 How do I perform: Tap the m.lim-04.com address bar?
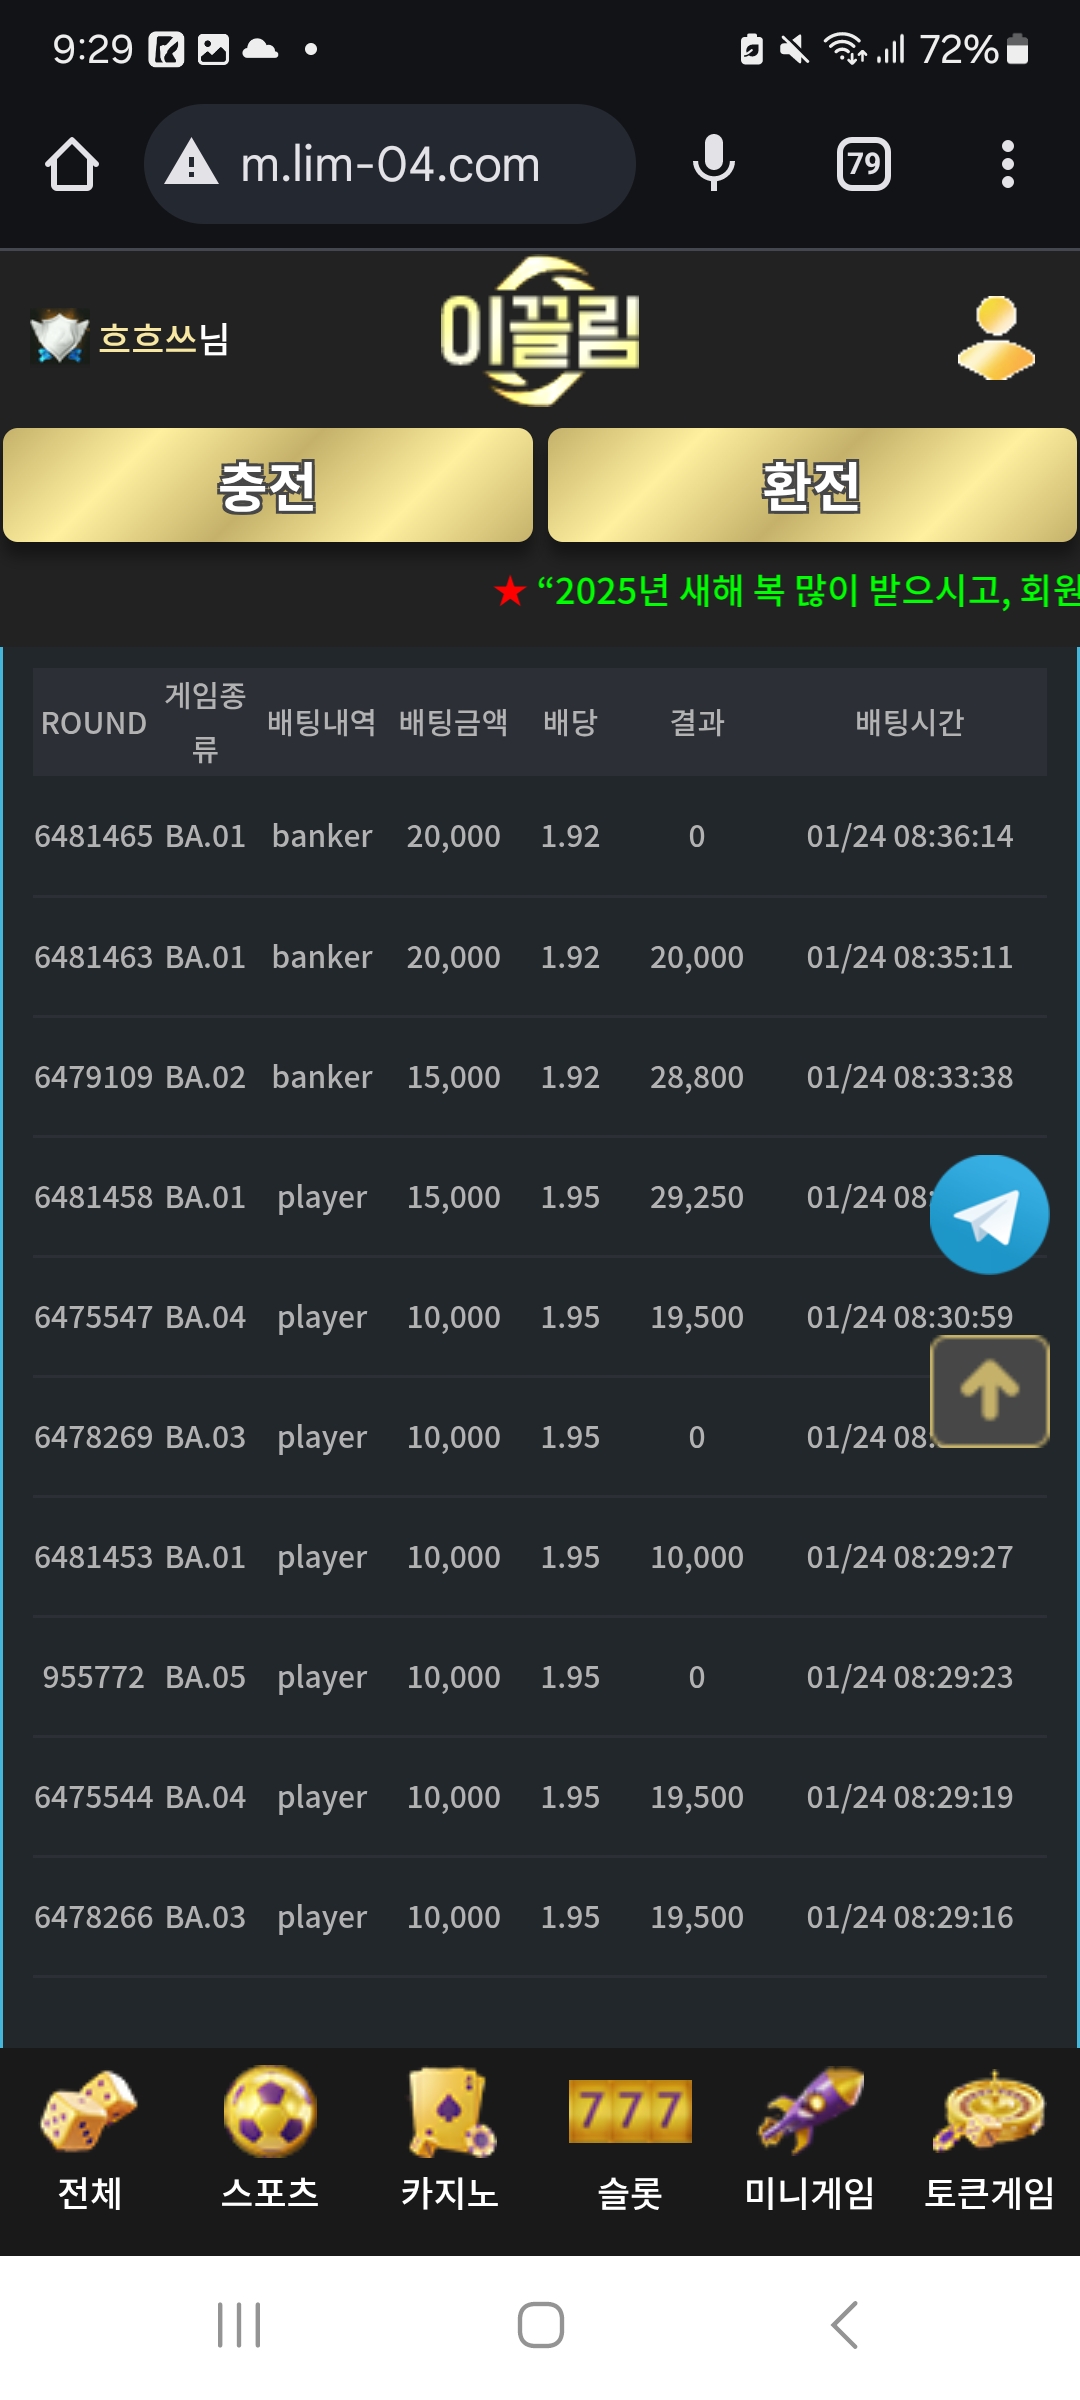click(x=390, y=164)
